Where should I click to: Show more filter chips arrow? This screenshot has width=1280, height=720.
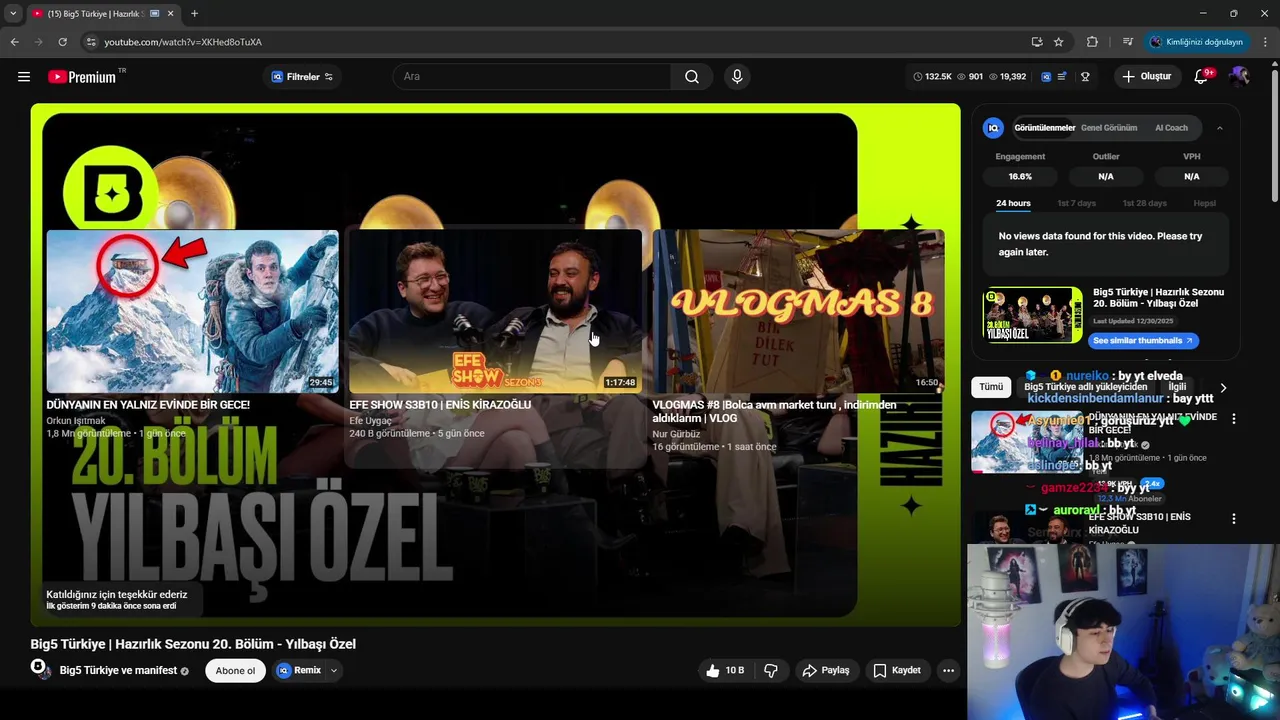pyautogui.click(x=1222, y=388)
